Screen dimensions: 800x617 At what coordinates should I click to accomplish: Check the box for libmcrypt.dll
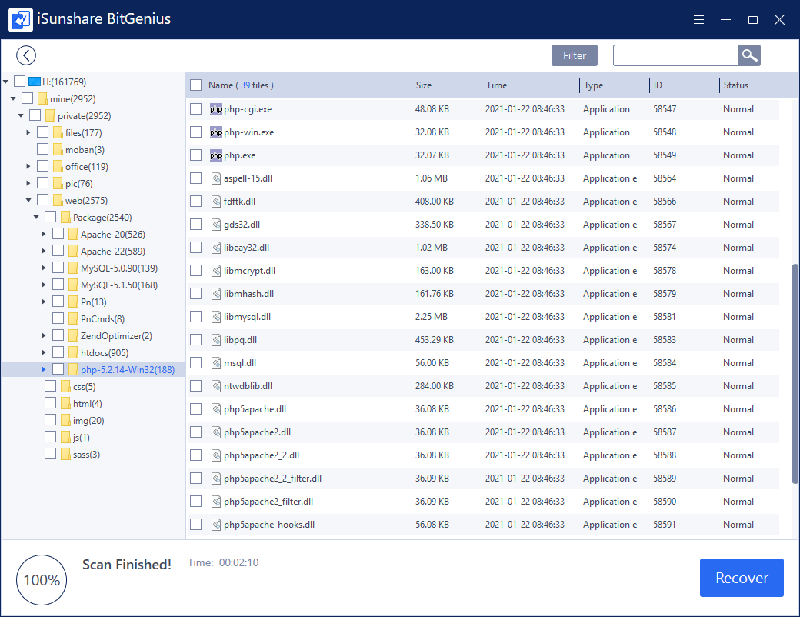tap(196, 270)
